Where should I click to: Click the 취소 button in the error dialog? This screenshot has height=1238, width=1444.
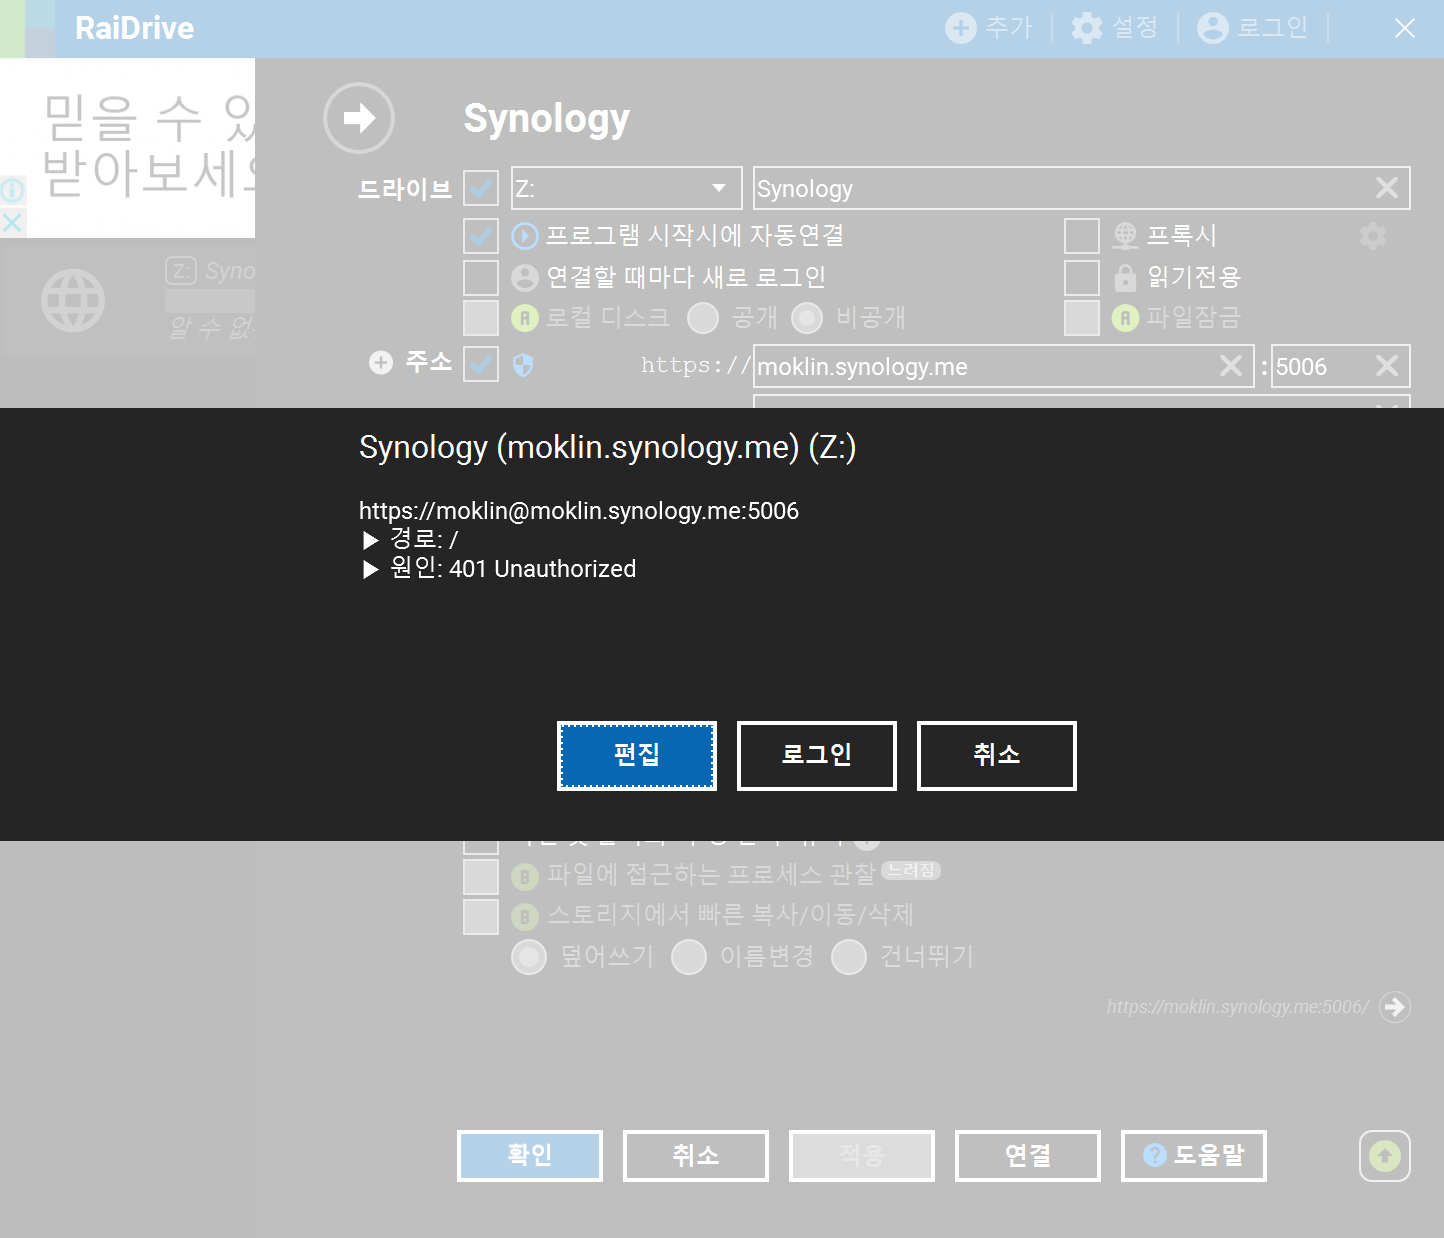997,756
